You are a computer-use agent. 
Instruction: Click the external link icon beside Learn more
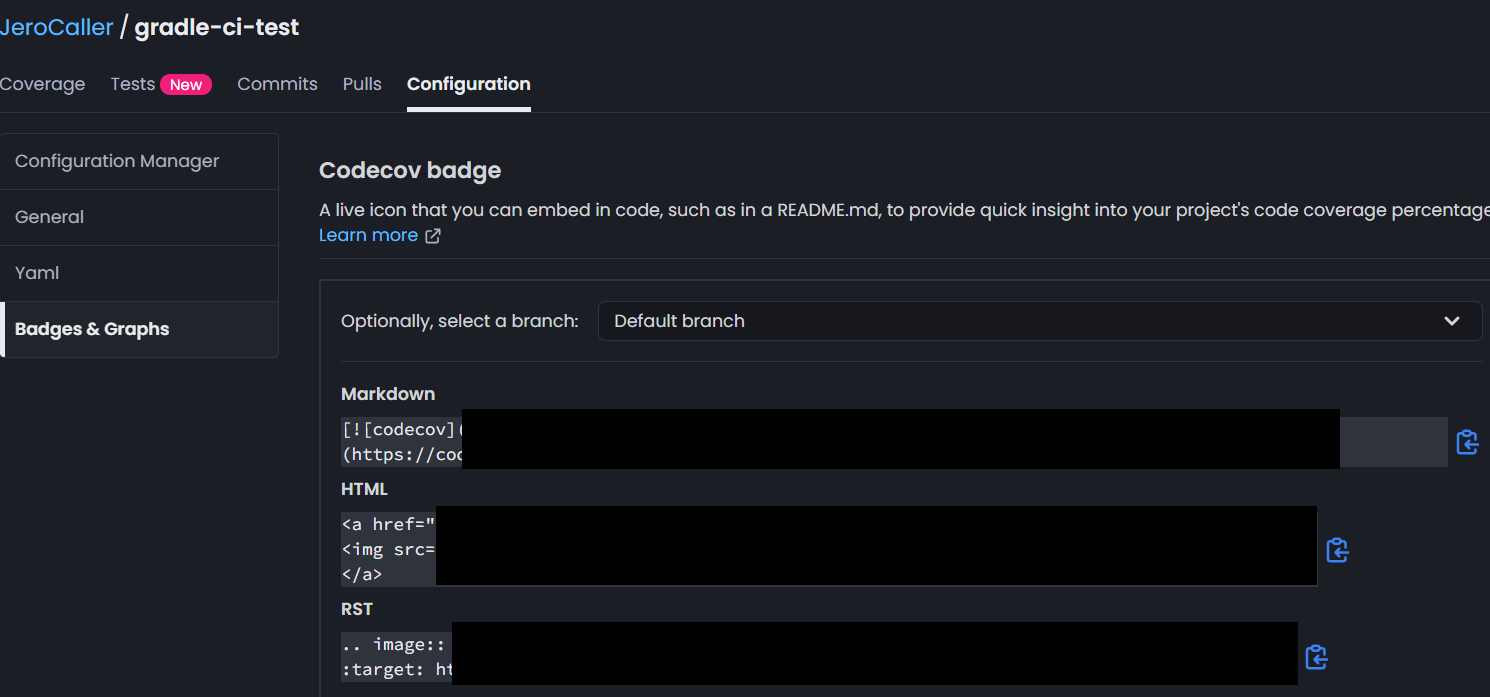433,236
